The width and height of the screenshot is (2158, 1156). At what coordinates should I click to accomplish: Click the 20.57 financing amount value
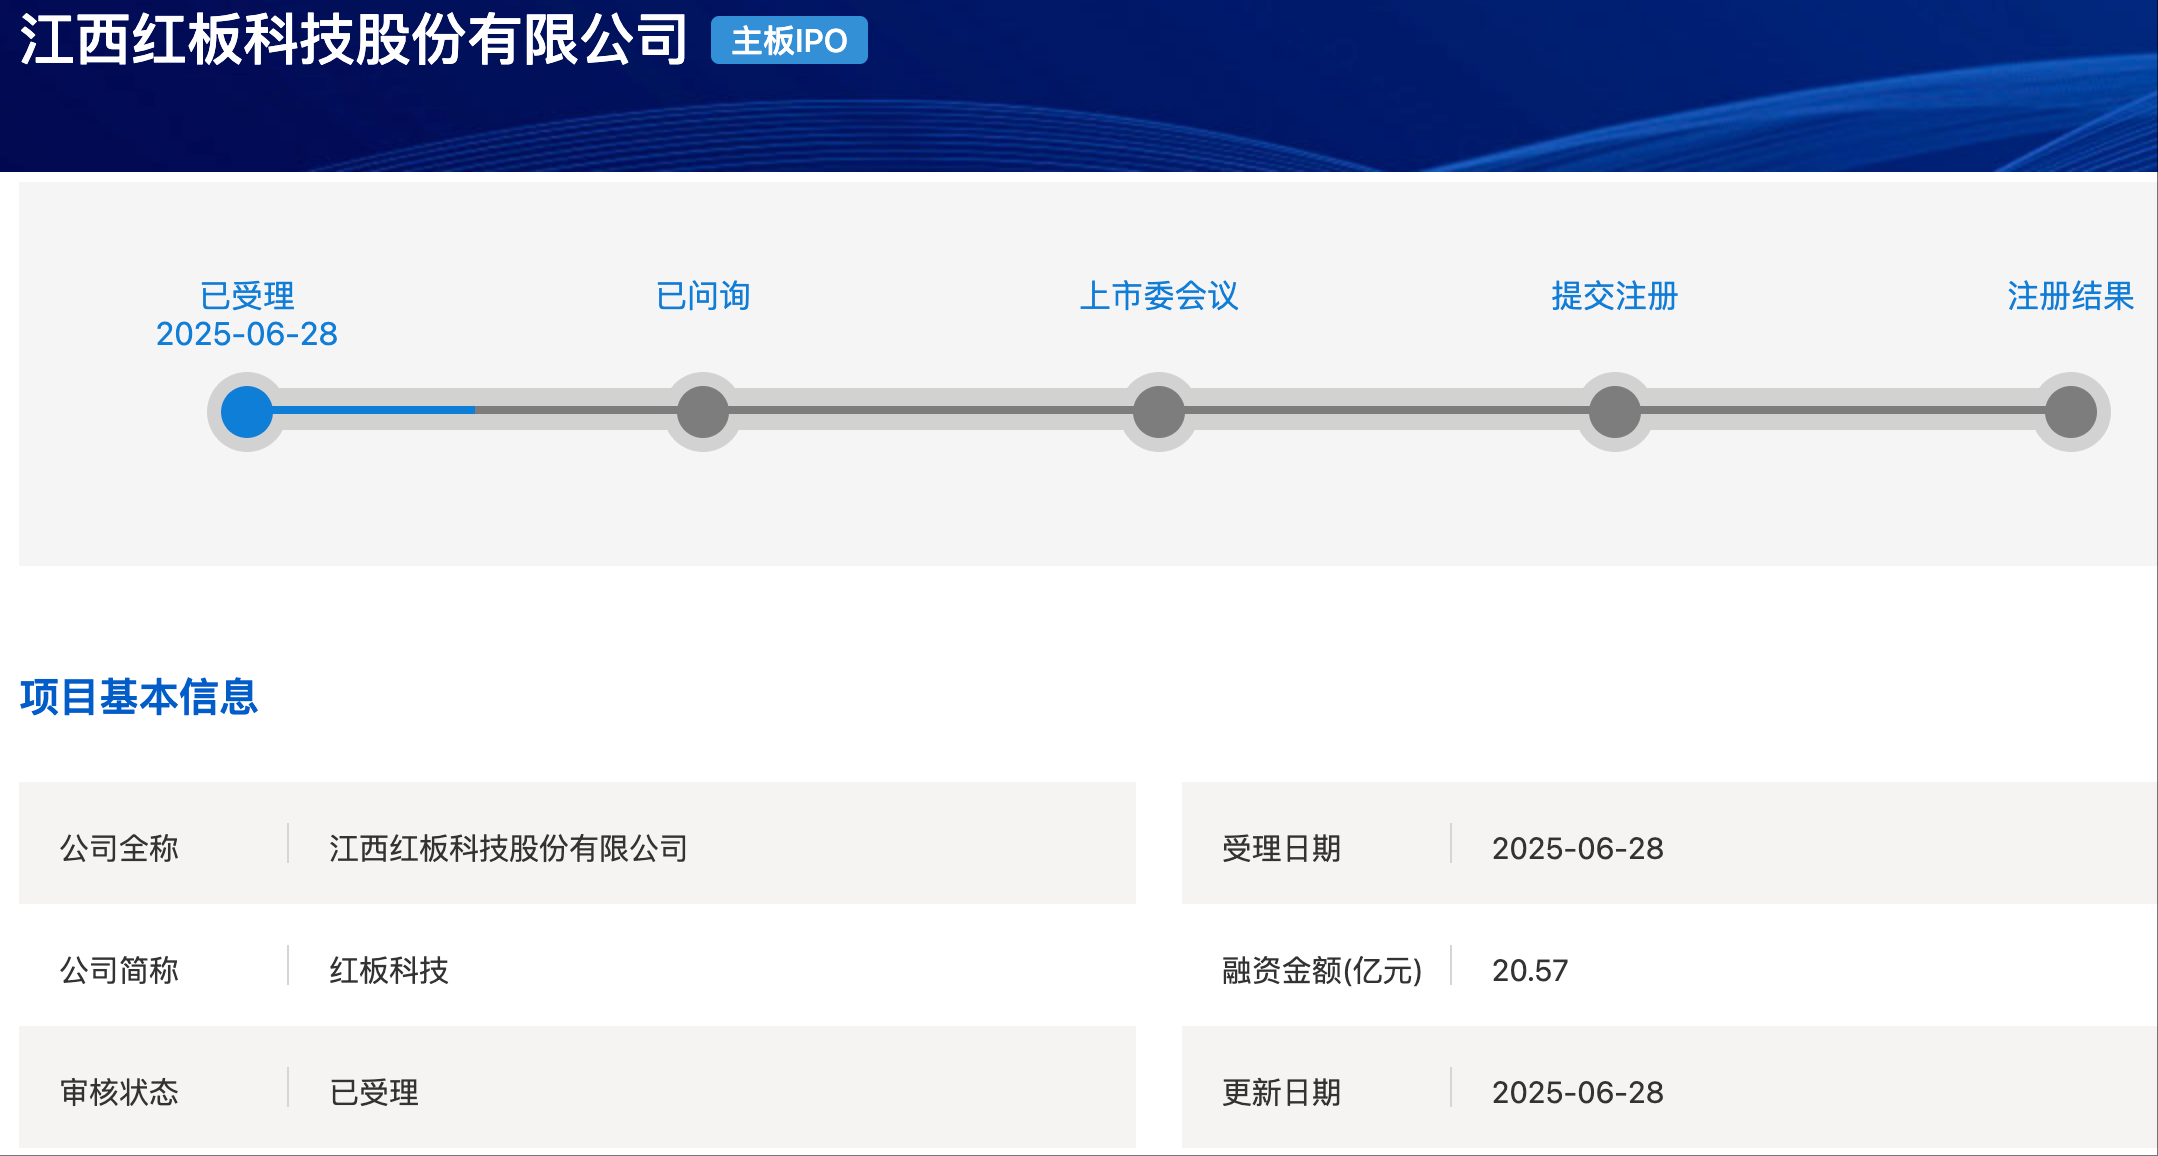click(x=1530, y=970)
